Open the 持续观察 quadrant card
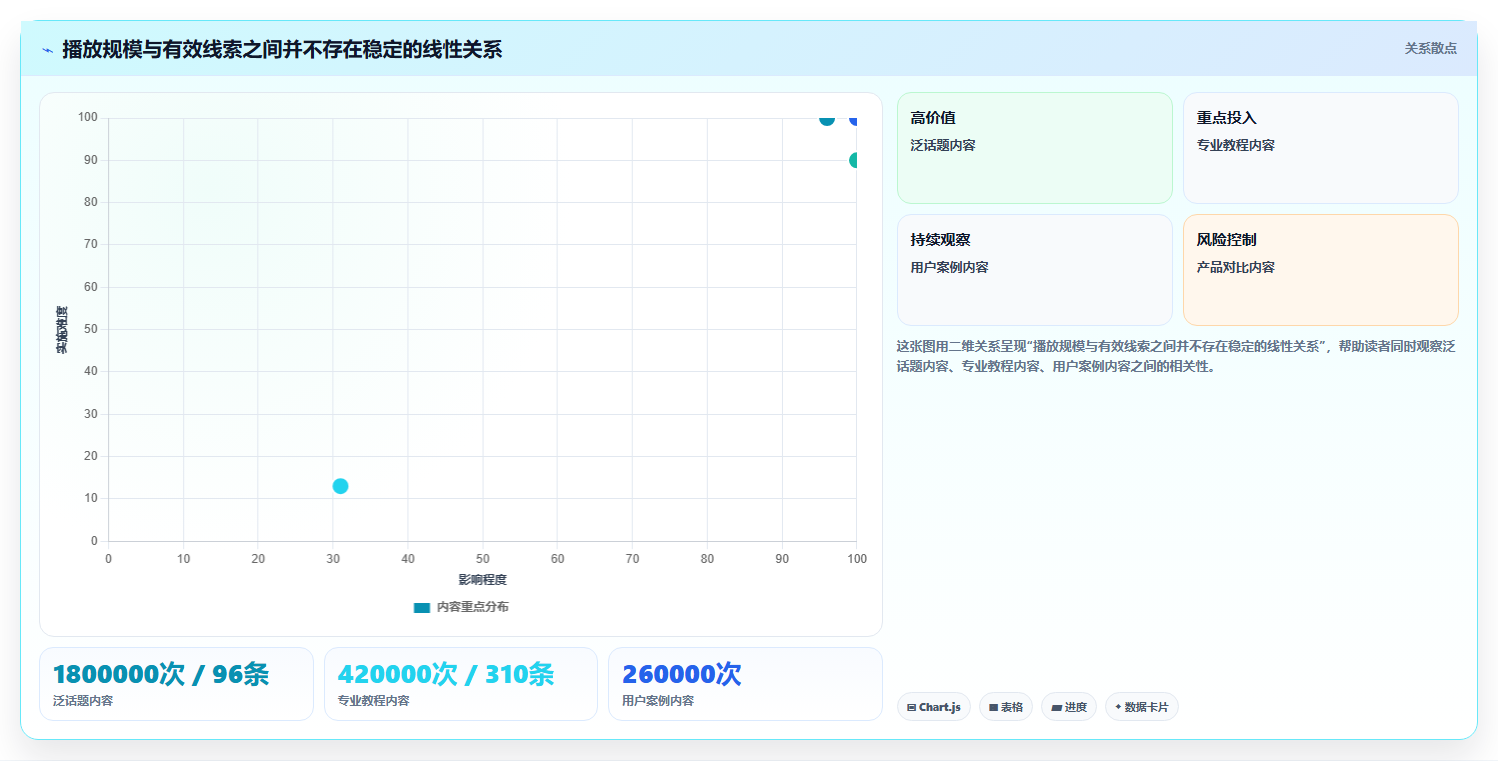The height and width of the screenshot is (761, 1498). [1035, 270]
